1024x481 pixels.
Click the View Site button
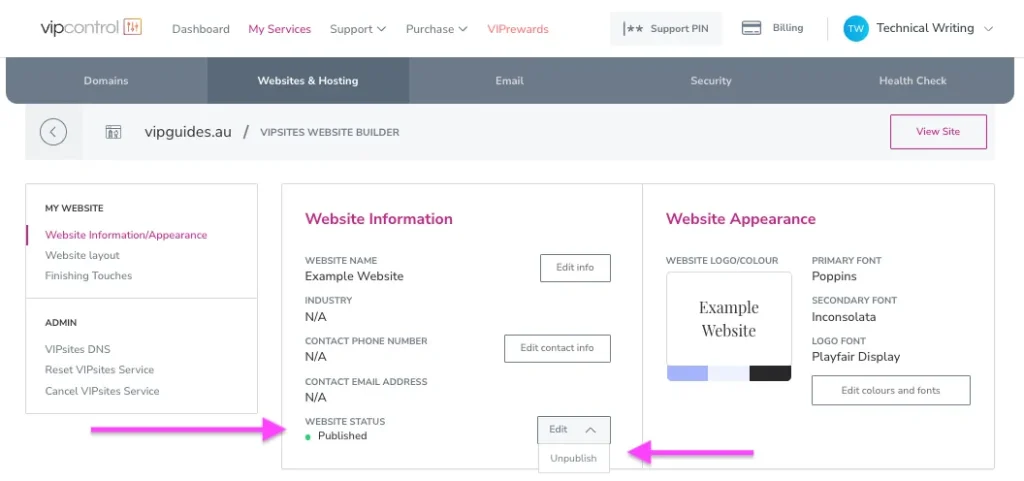[x=938, y=132]
